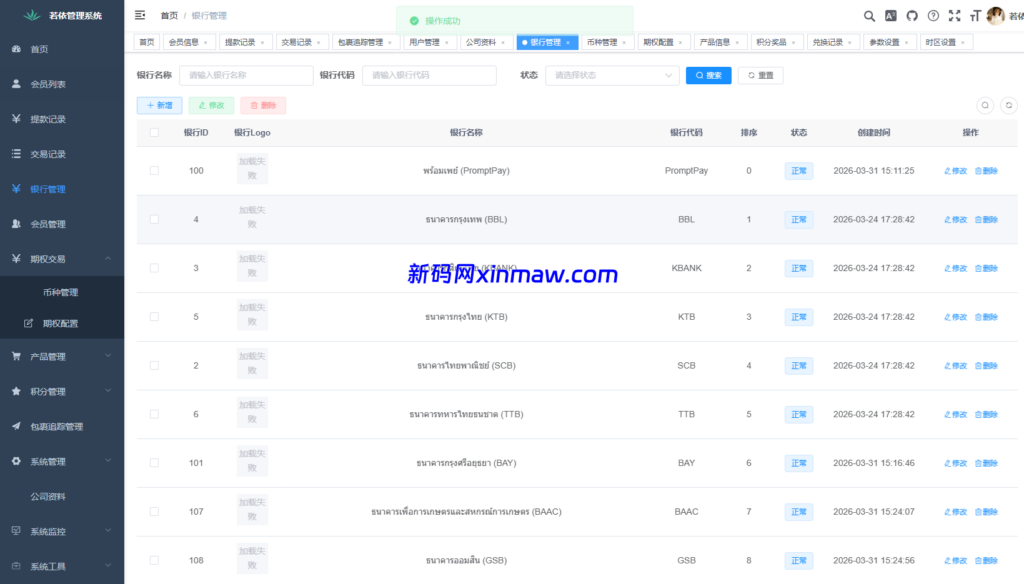Check the row for TTB bank
Screen dimensions: 1024x584
click(154, 414)
